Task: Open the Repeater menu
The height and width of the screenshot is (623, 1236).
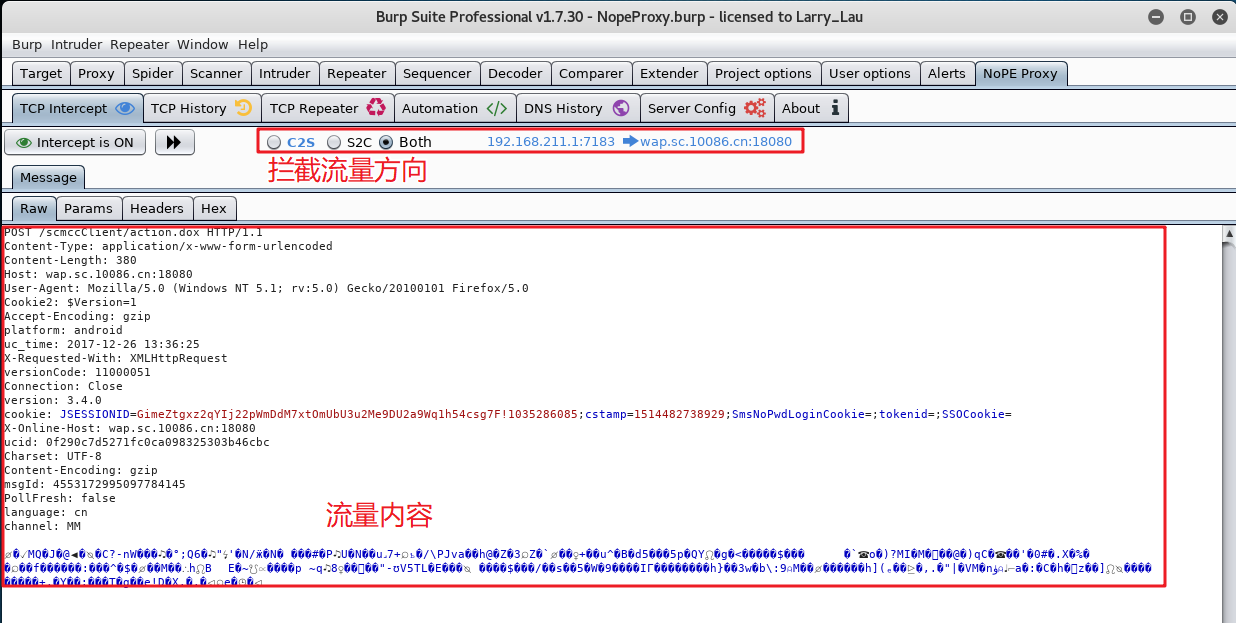Action: [140, 44]
